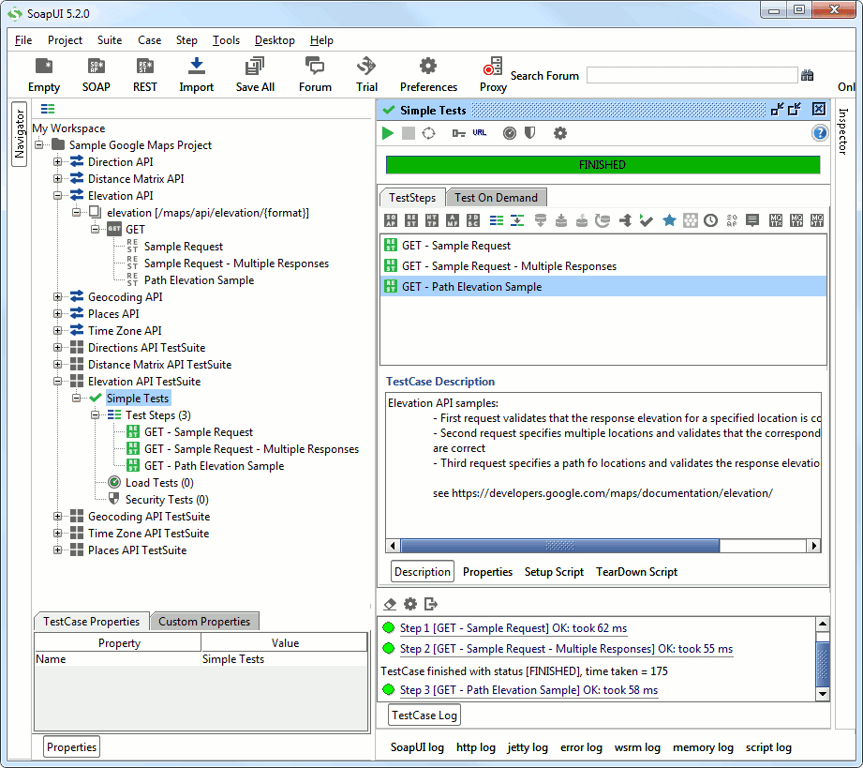This screenshot has width=863, height=768.
Task: Click the green FINISHED progress bar
Action: 603,165
